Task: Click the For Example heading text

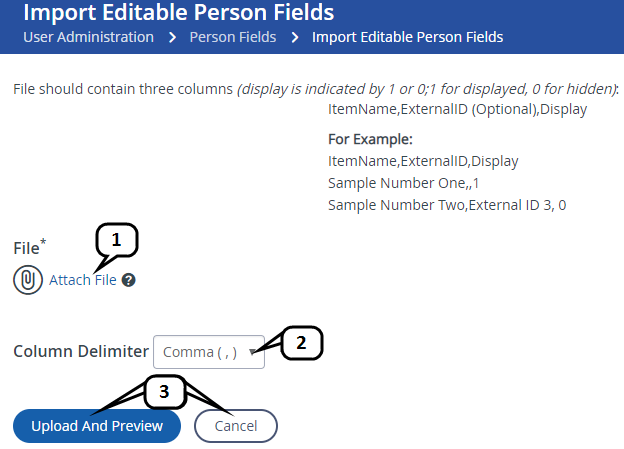Action: (370, 139)
